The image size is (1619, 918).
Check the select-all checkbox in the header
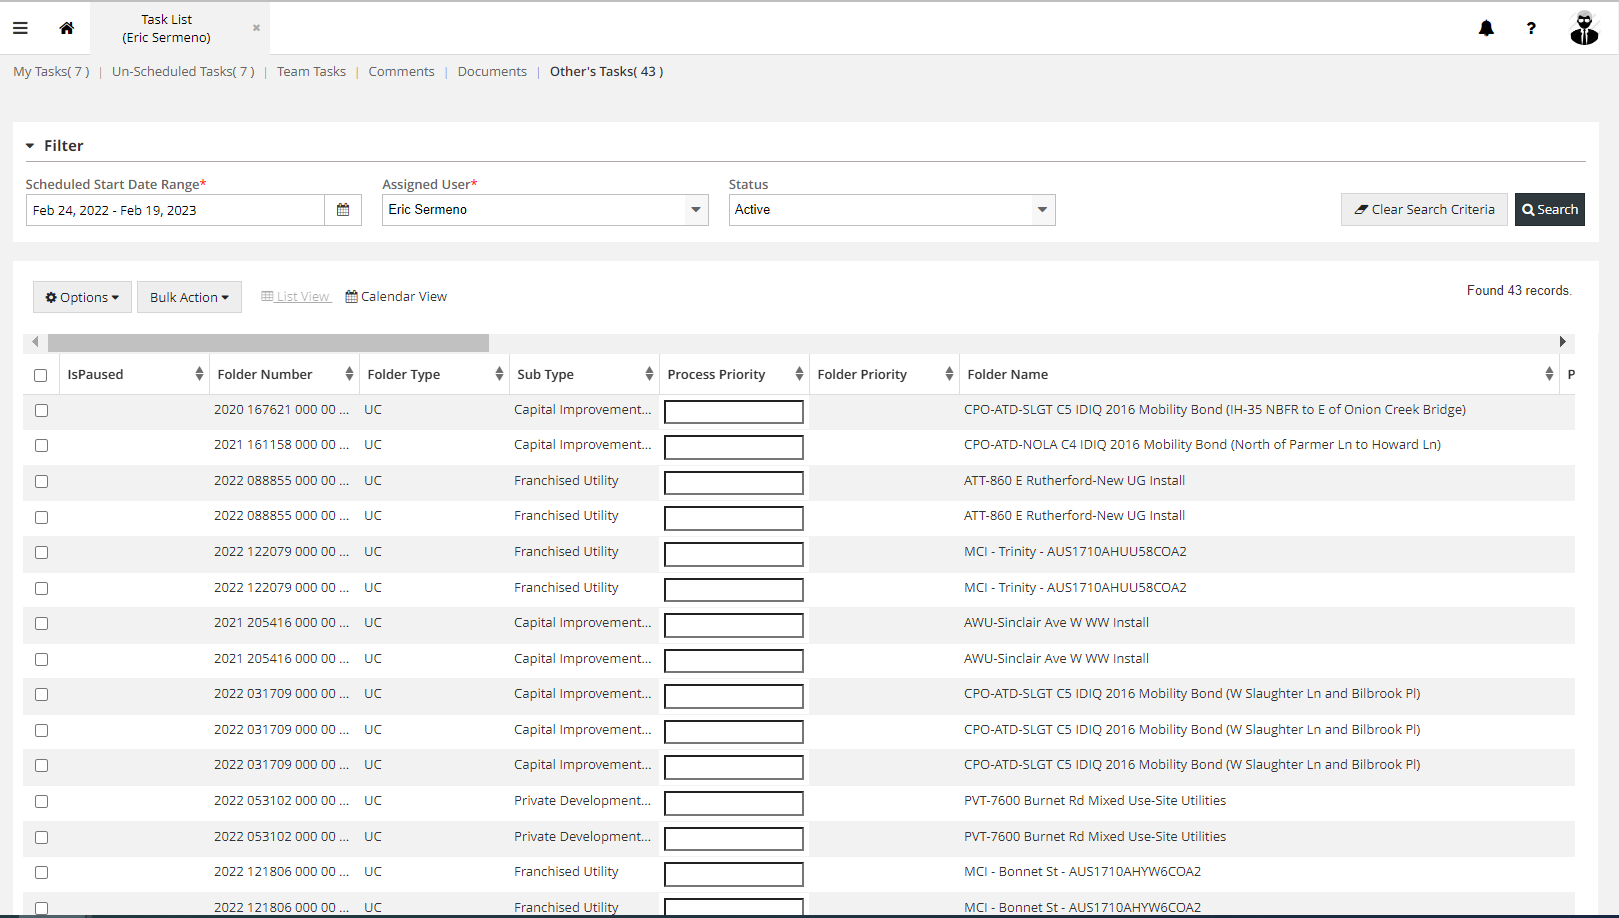pos(41,374)
